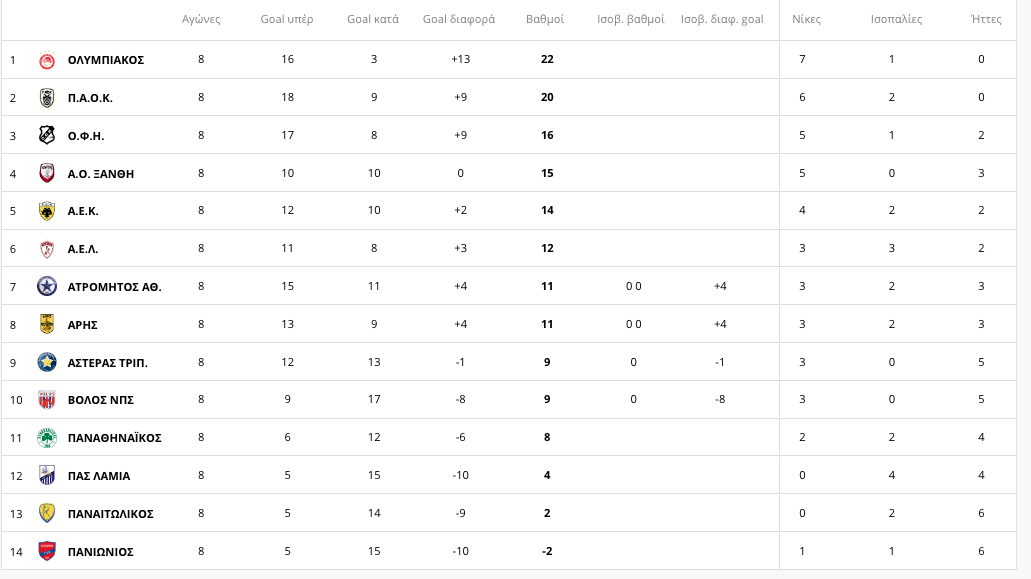Click the ΑΣΤΕΡΑΣ ΤΡΙΠ. star crest

(47, 362)
